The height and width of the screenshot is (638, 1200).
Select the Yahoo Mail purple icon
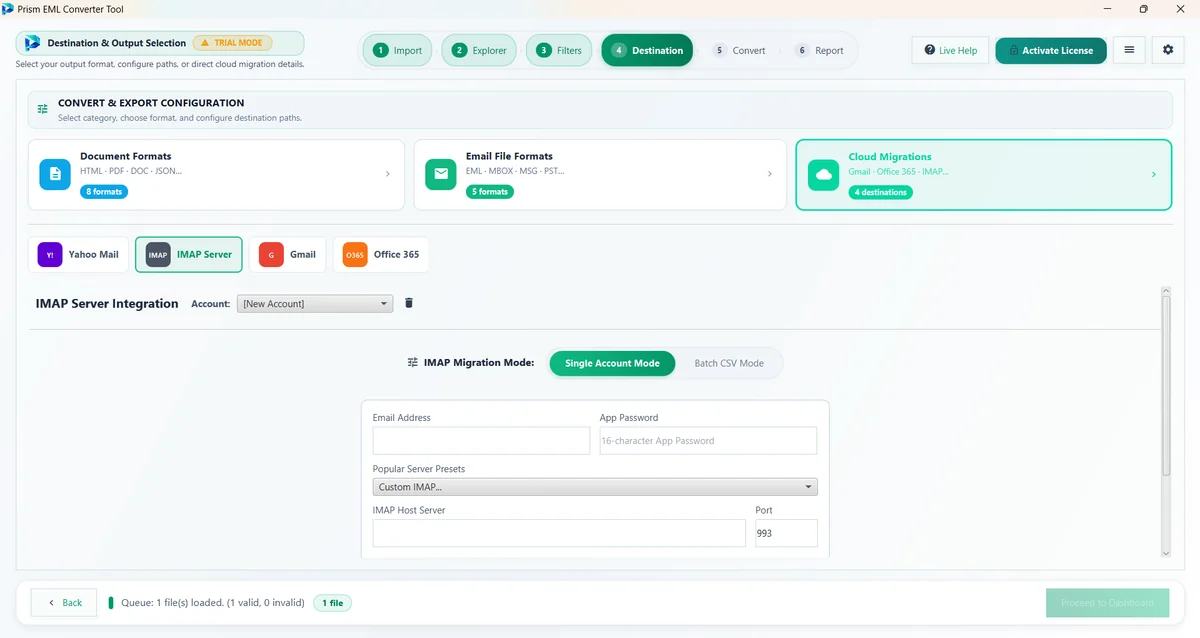coord(50,255)
